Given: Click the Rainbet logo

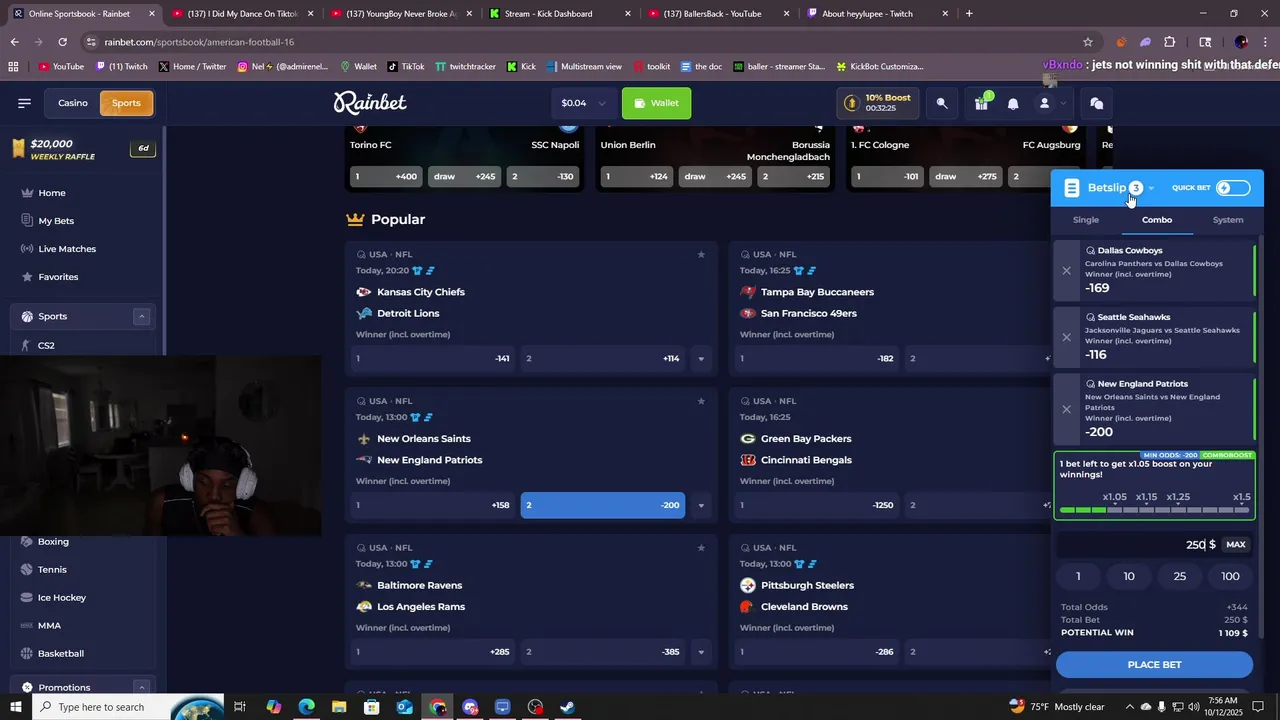Looking at the screenshot, I should 370,102.
